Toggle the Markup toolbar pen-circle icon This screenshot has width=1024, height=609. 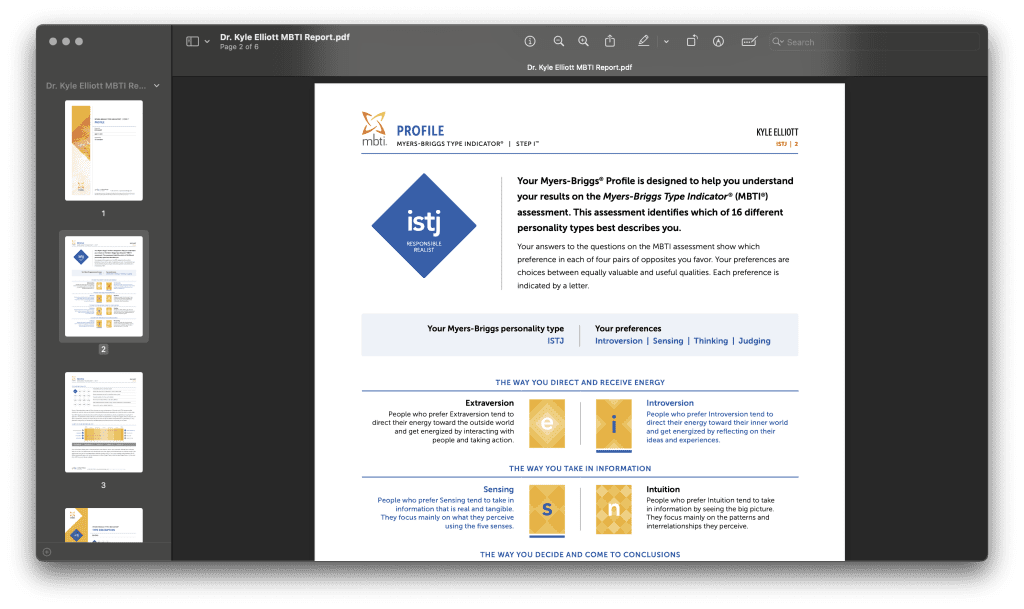coord(718,41)
